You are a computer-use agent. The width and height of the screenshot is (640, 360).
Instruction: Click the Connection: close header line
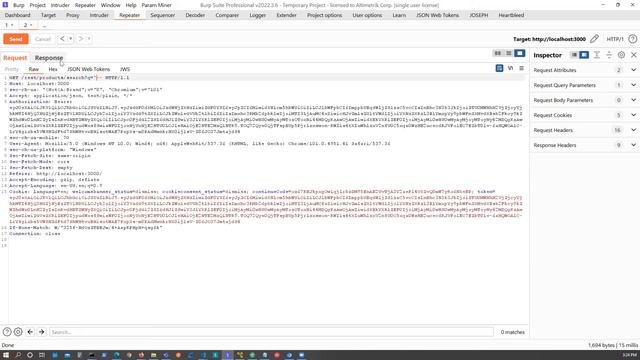point(35,234)
